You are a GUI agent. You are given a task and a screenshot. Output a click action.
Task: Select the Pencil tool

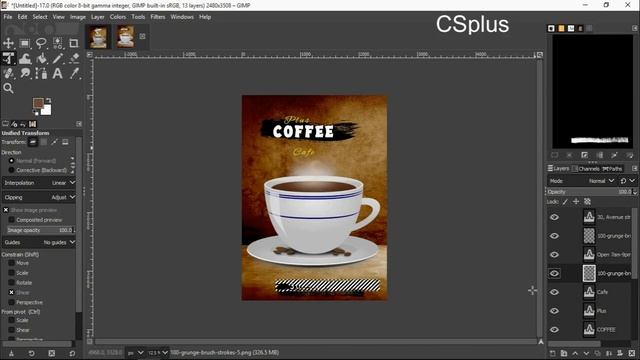tap(58, 58)
